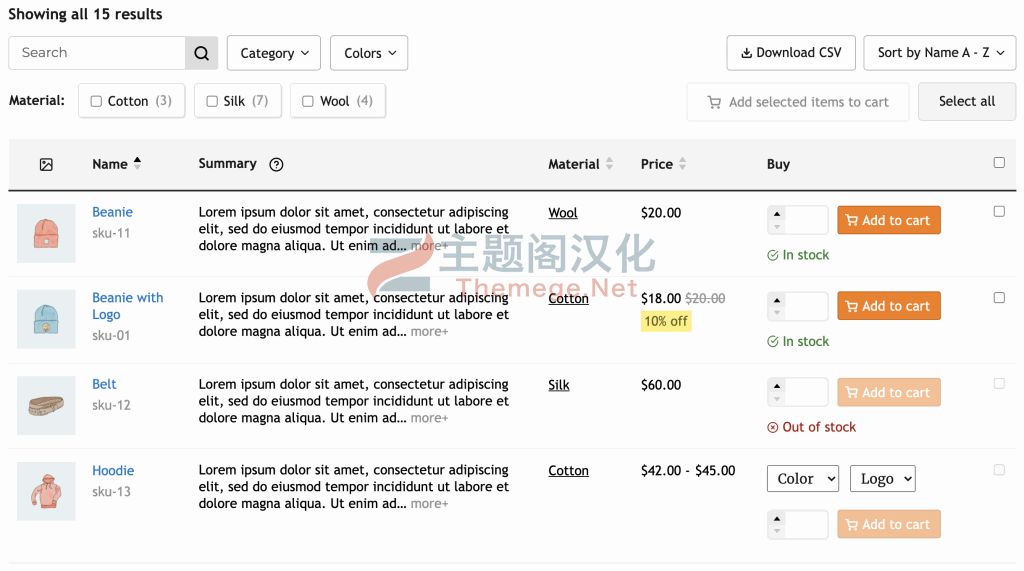Sort by Price column arrows
This screenshot has height=571, width=1024.
[x=682, y=163]
